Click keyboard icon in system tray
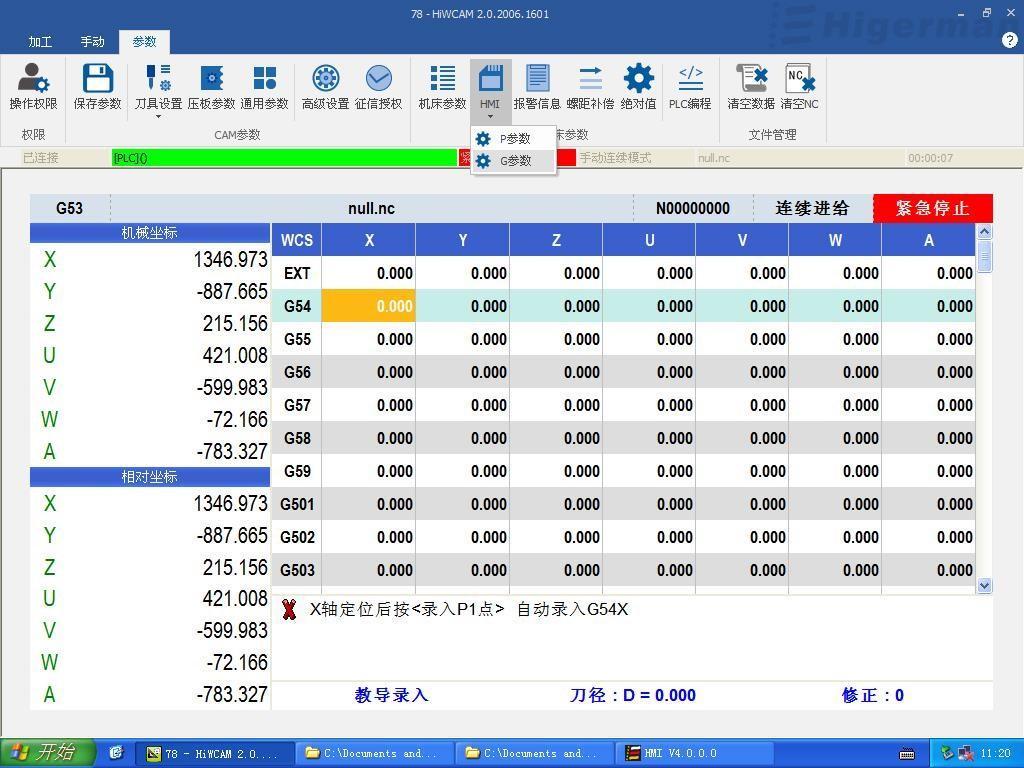 point(907,754)
